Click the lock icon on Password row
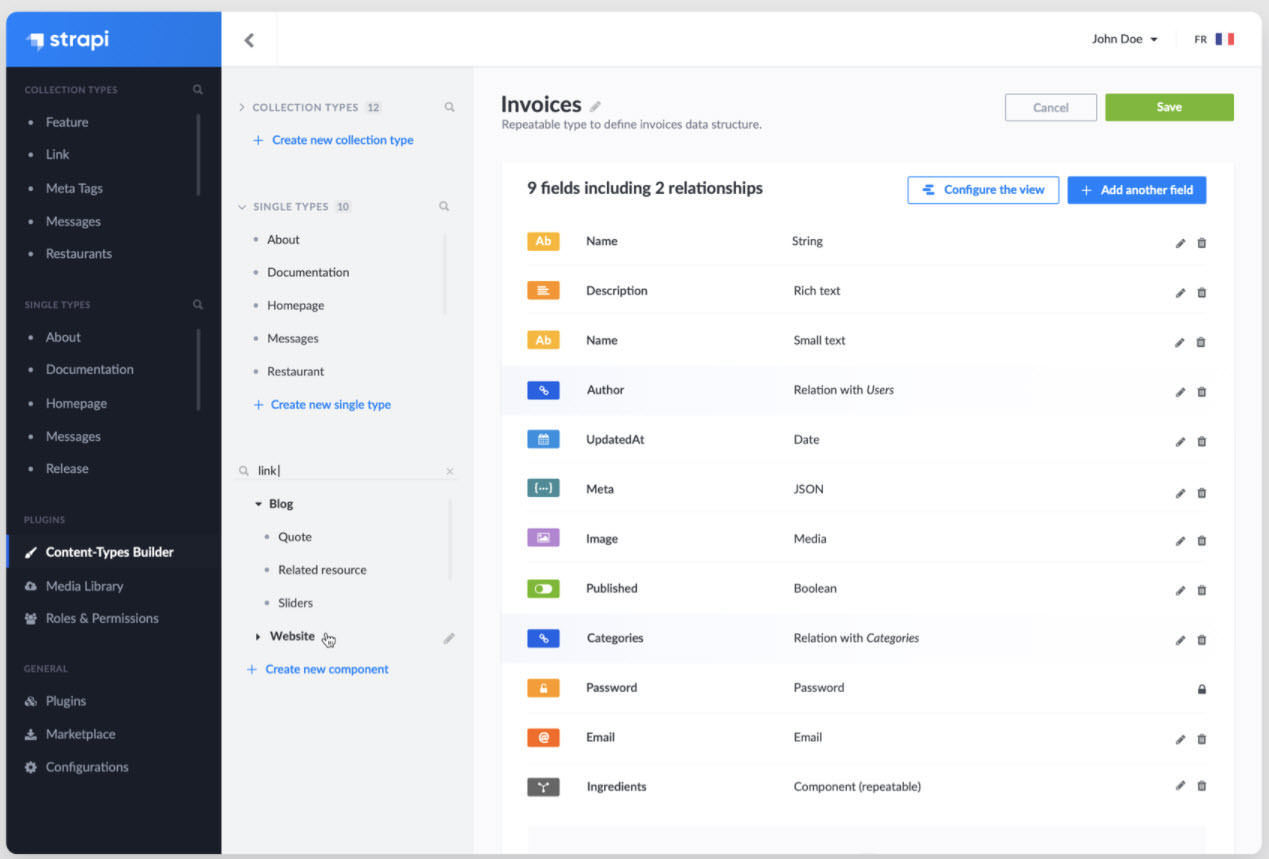Viewport: 1269px width, 859px height. (1202, 689)
